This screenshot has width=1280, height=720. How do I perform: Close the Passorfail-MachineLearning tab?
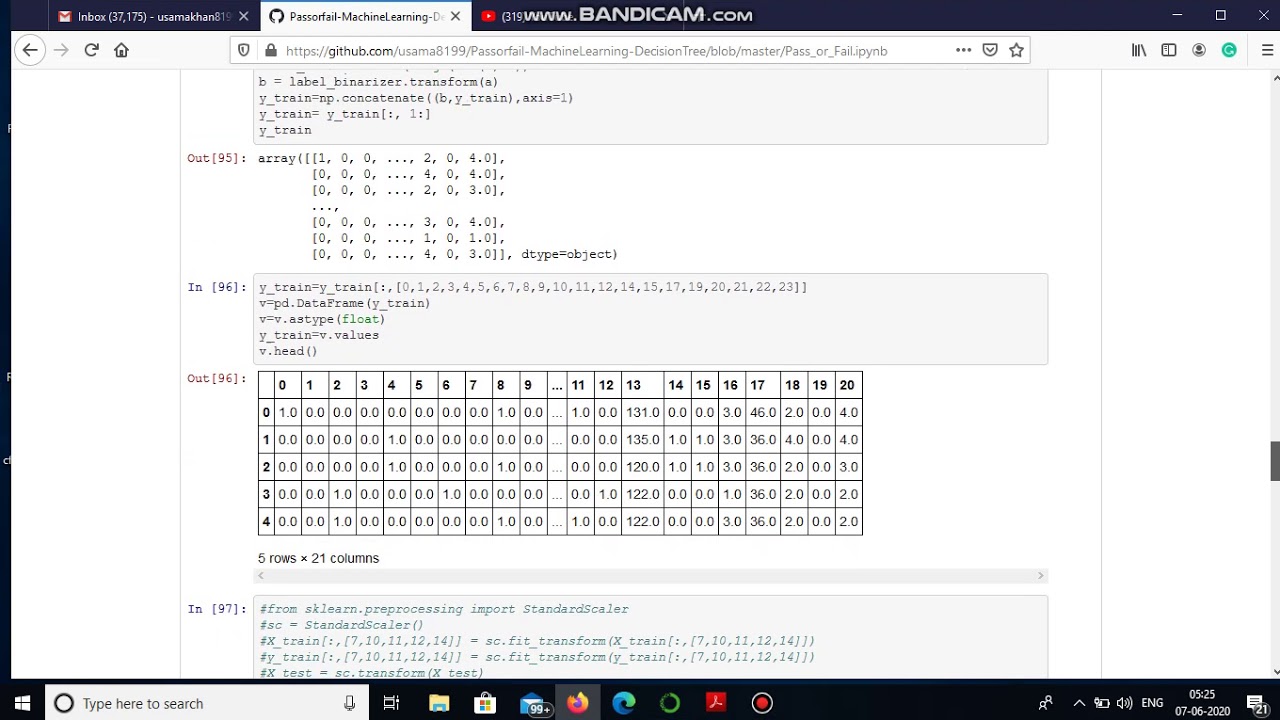[455, 16]
